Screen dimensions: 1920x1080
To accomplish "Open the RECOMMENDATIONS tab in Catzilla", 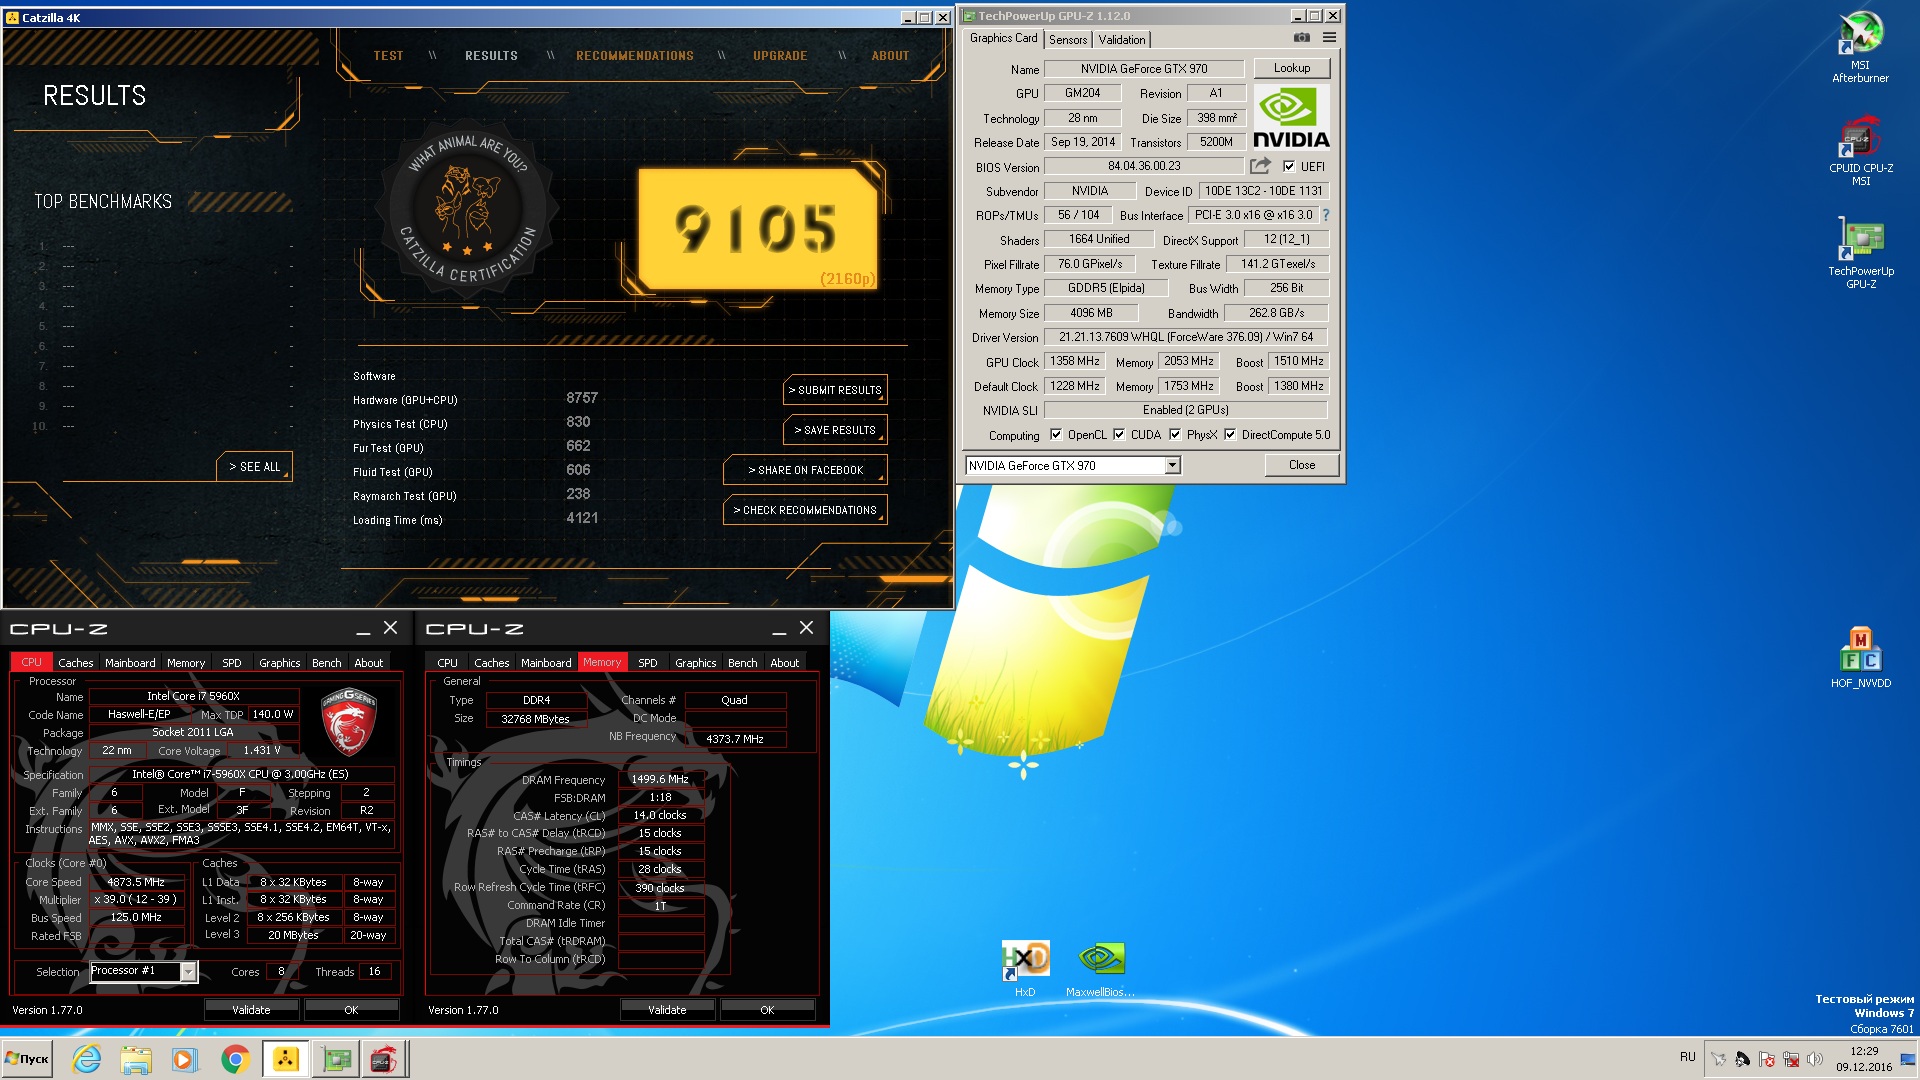I will [x=635, y=56].
